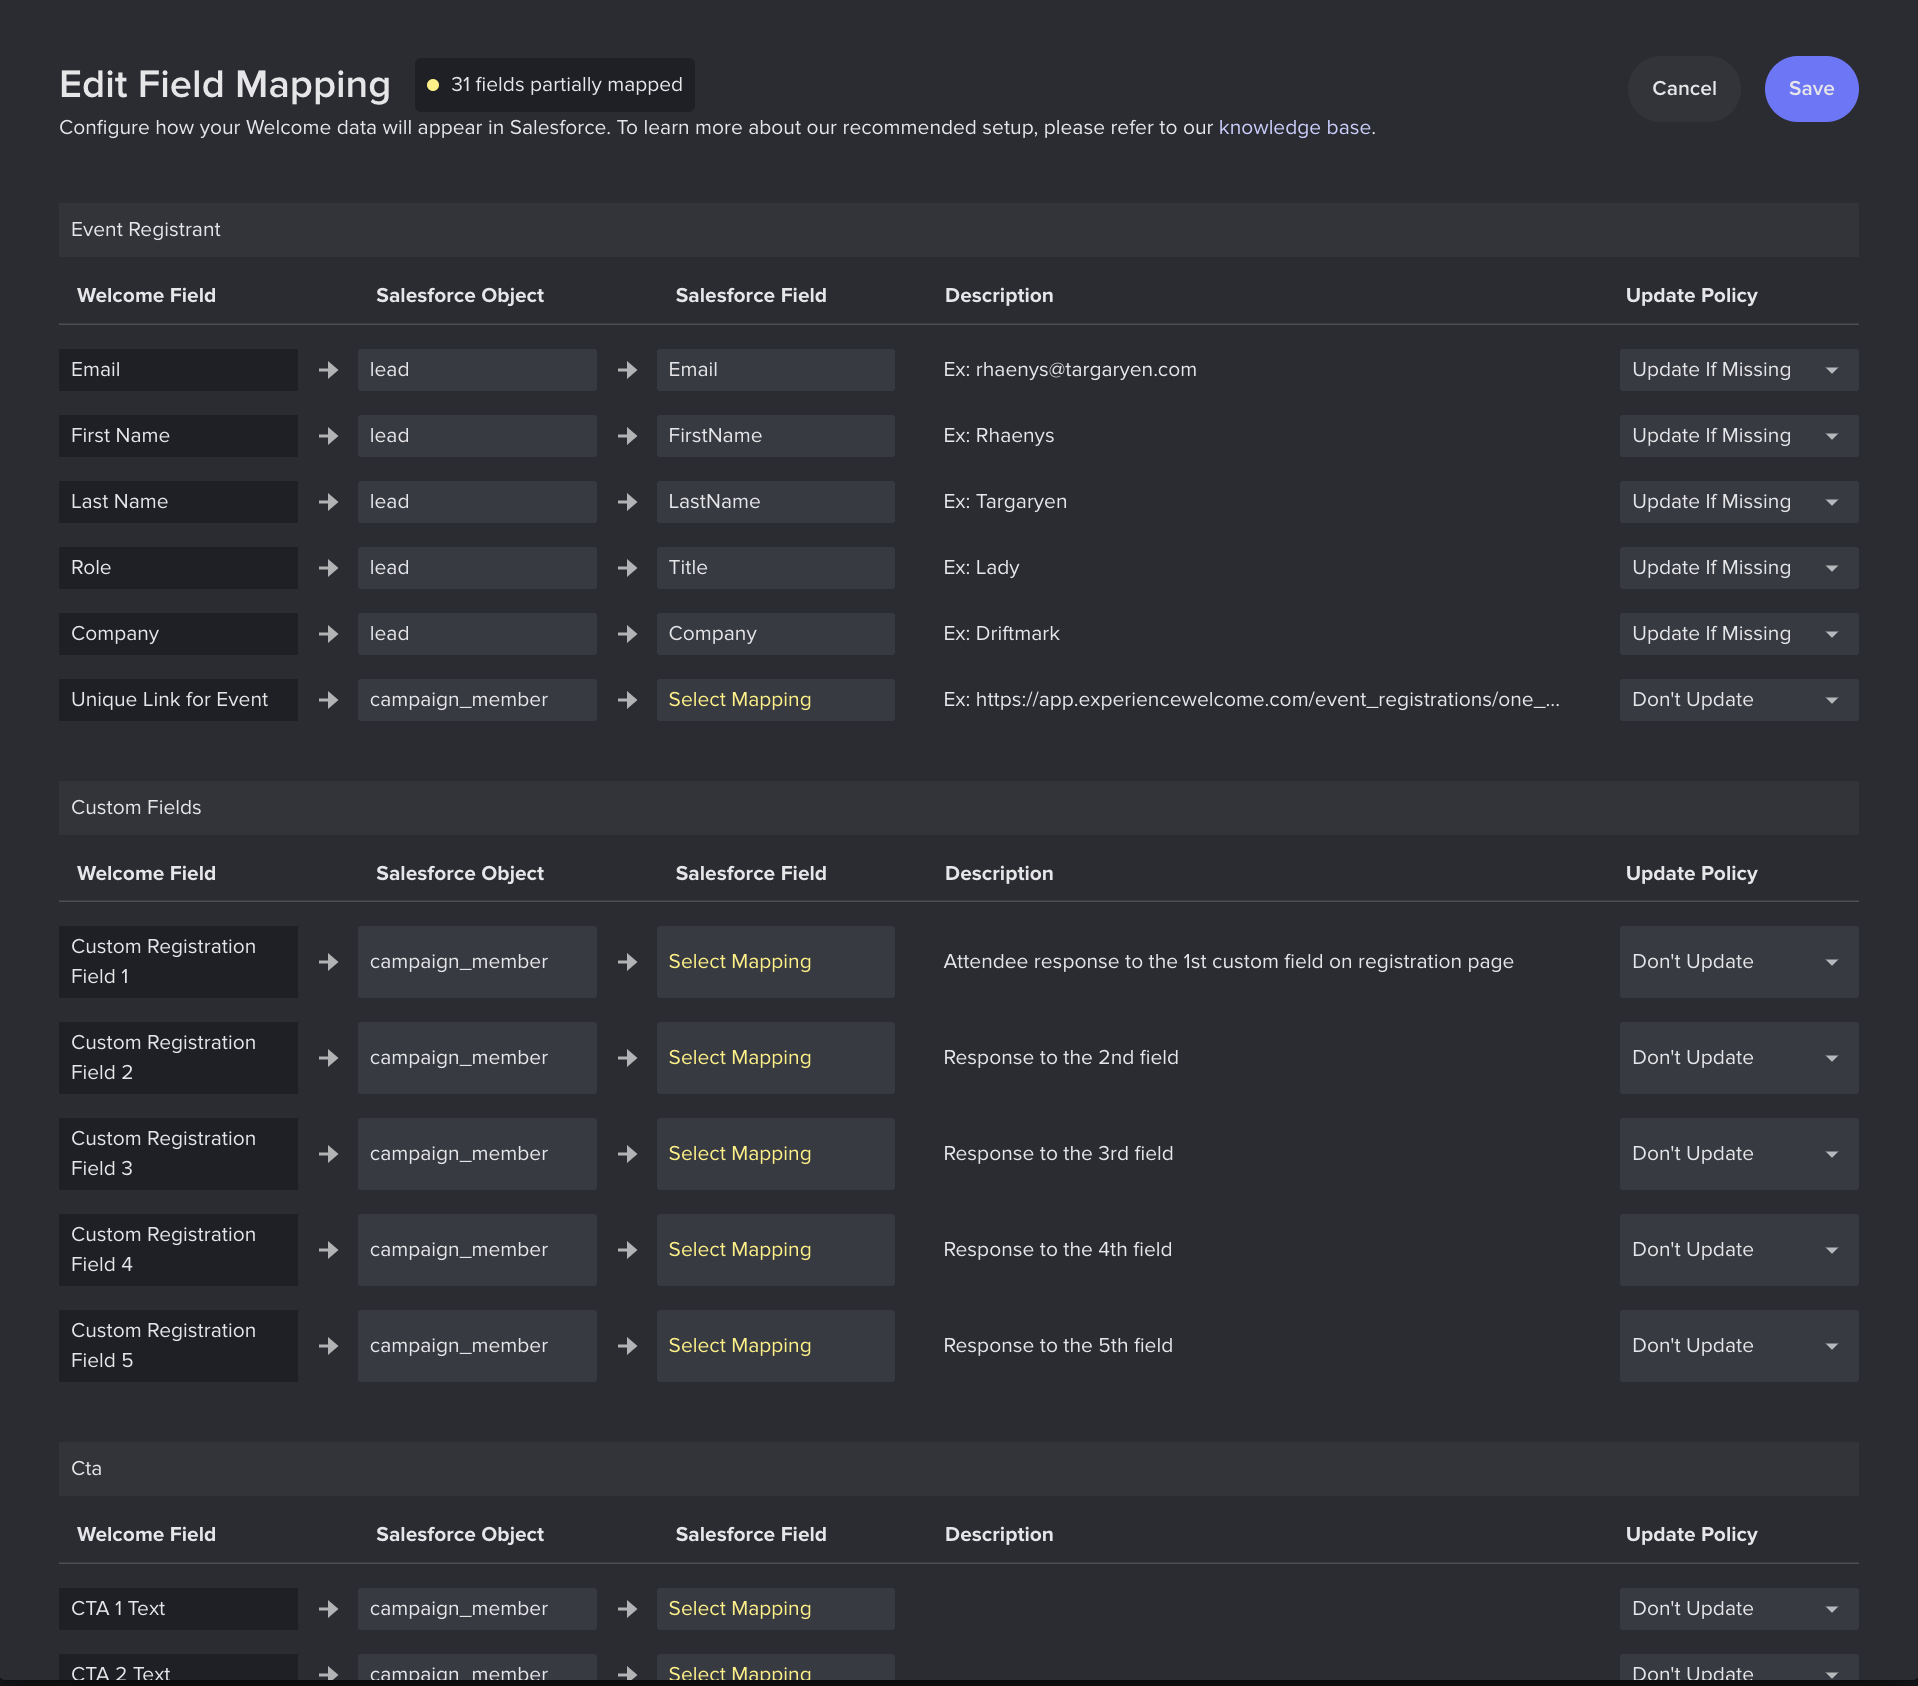Click description 'Response to the 4th field'

click(1057, 1250)
